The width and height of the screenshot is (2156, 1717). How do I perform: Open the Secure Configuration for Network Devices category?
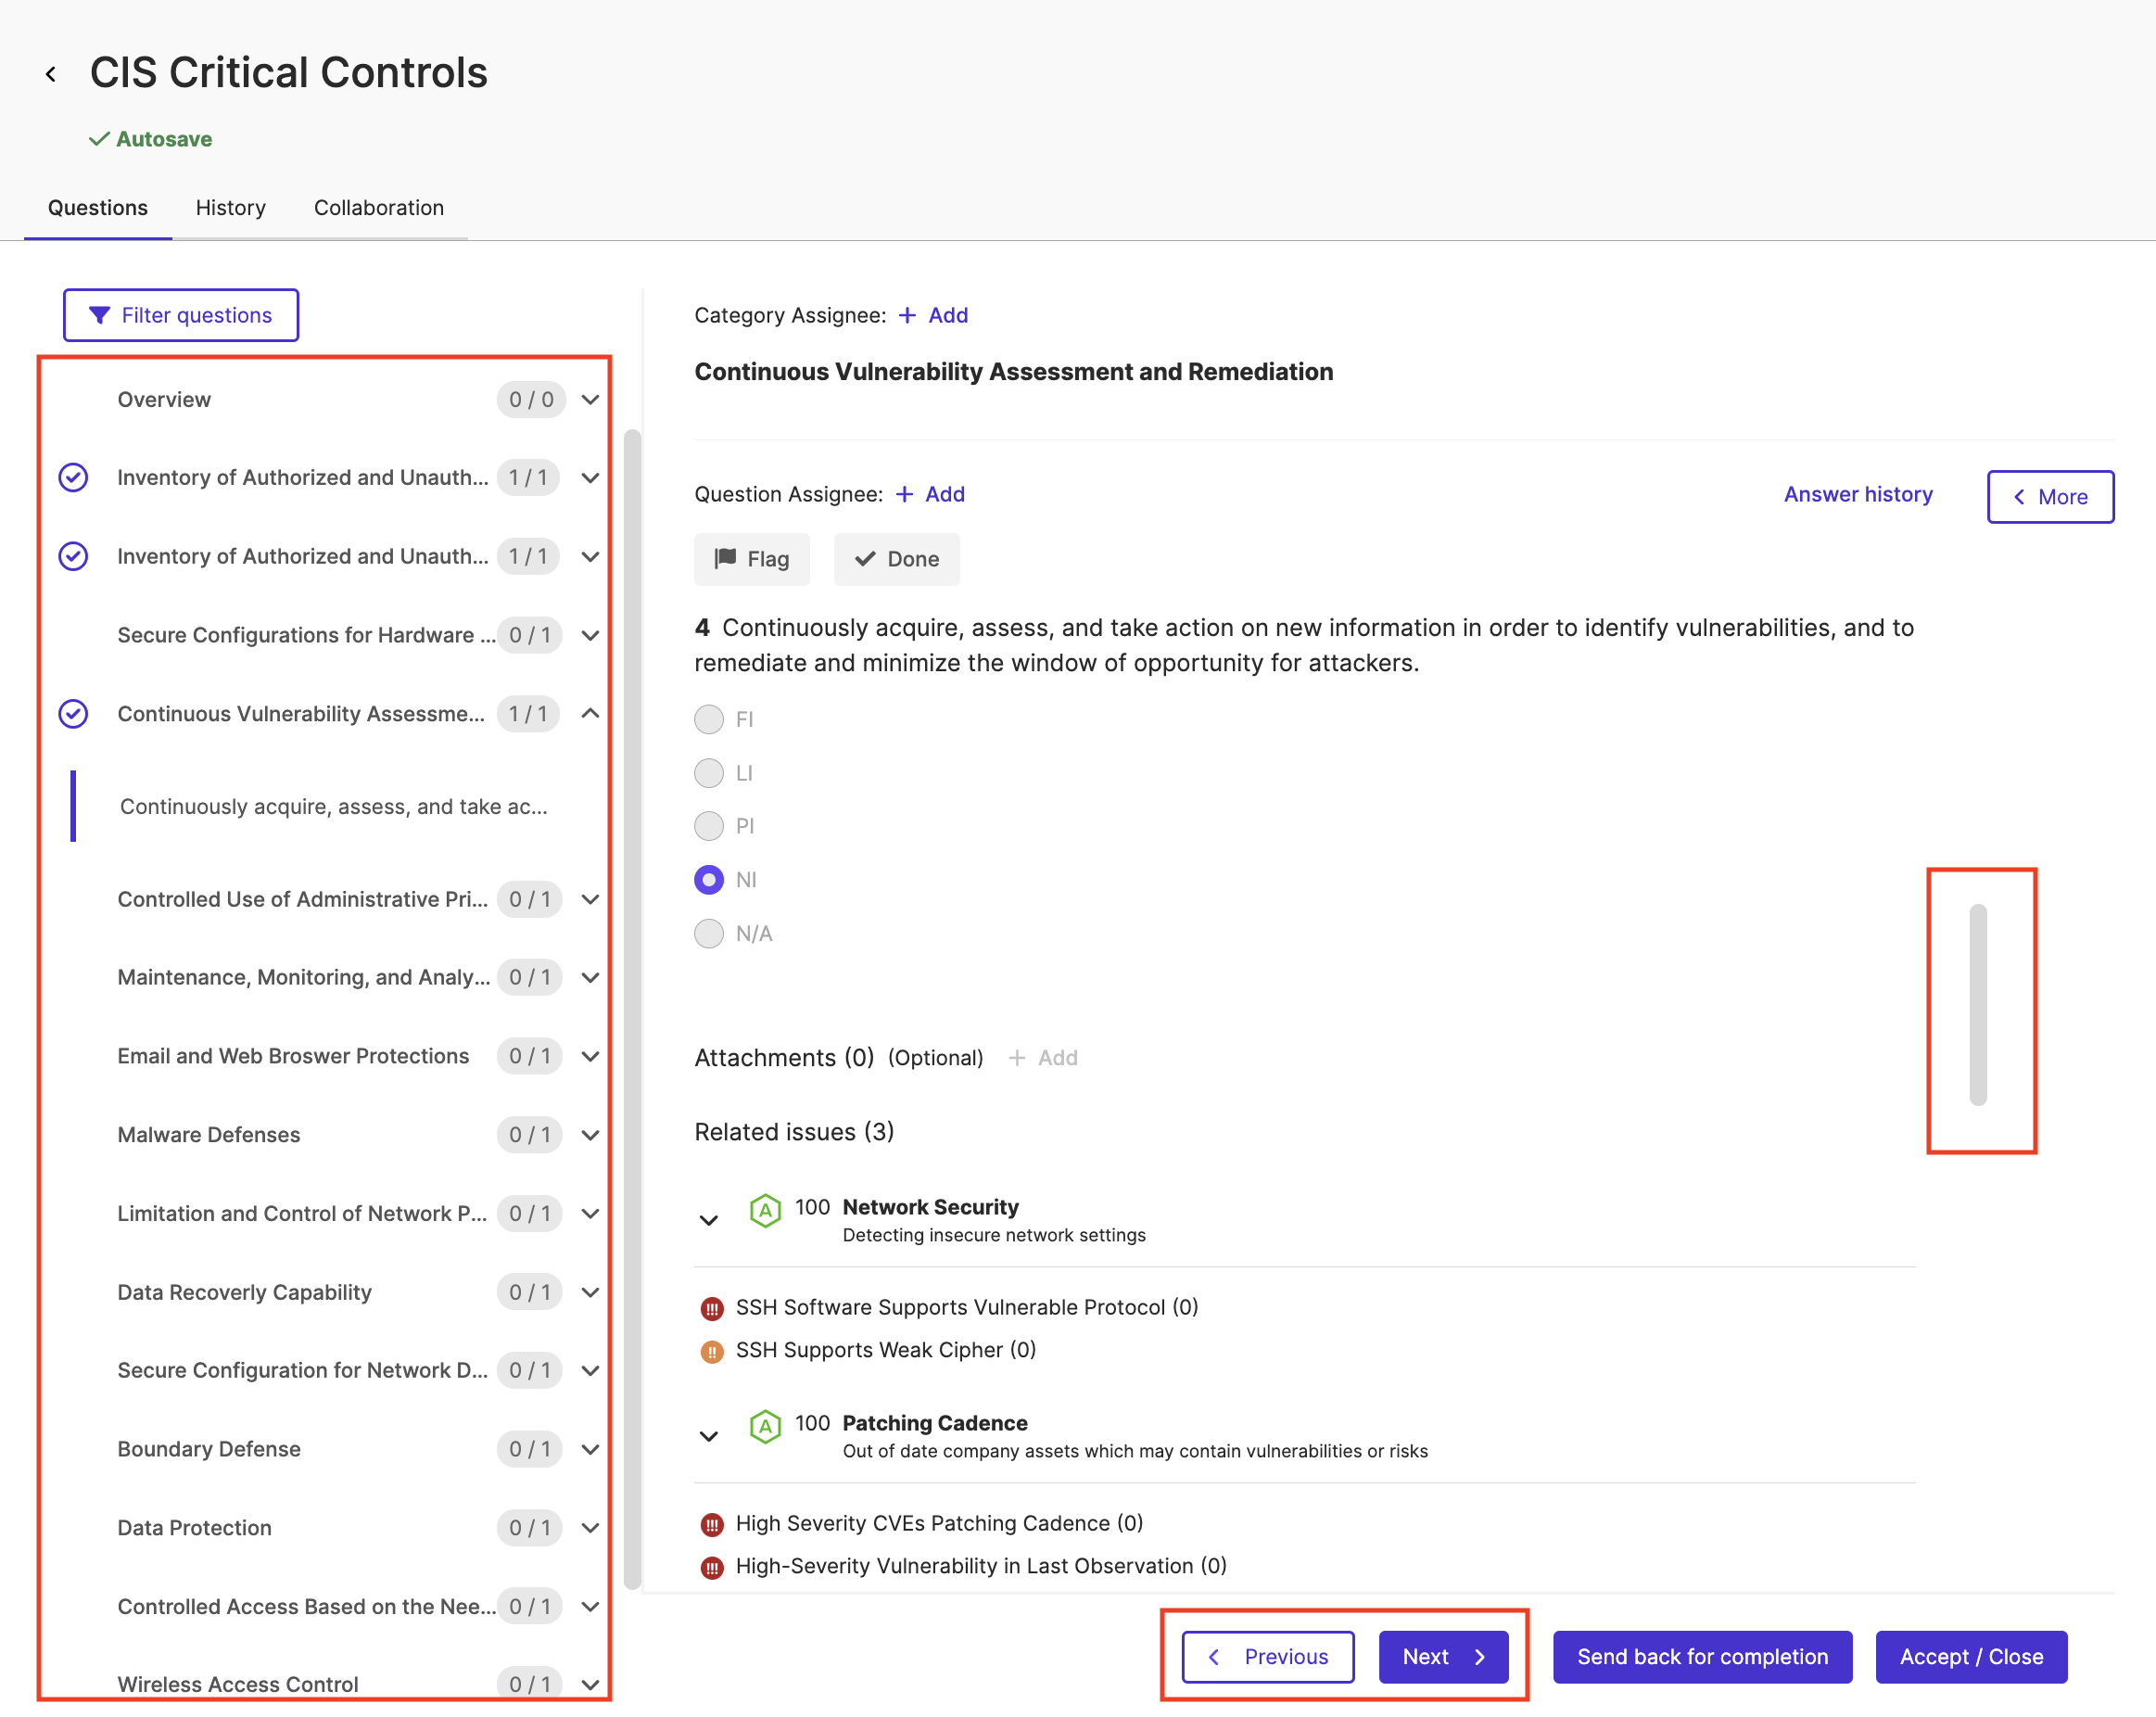point(302,1370)
